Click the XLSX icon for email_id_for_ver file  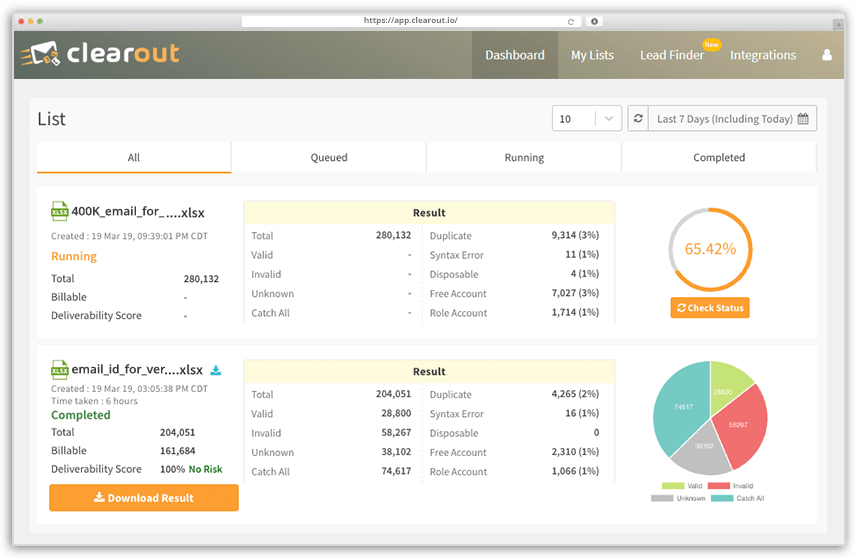[x=59, y=370]
